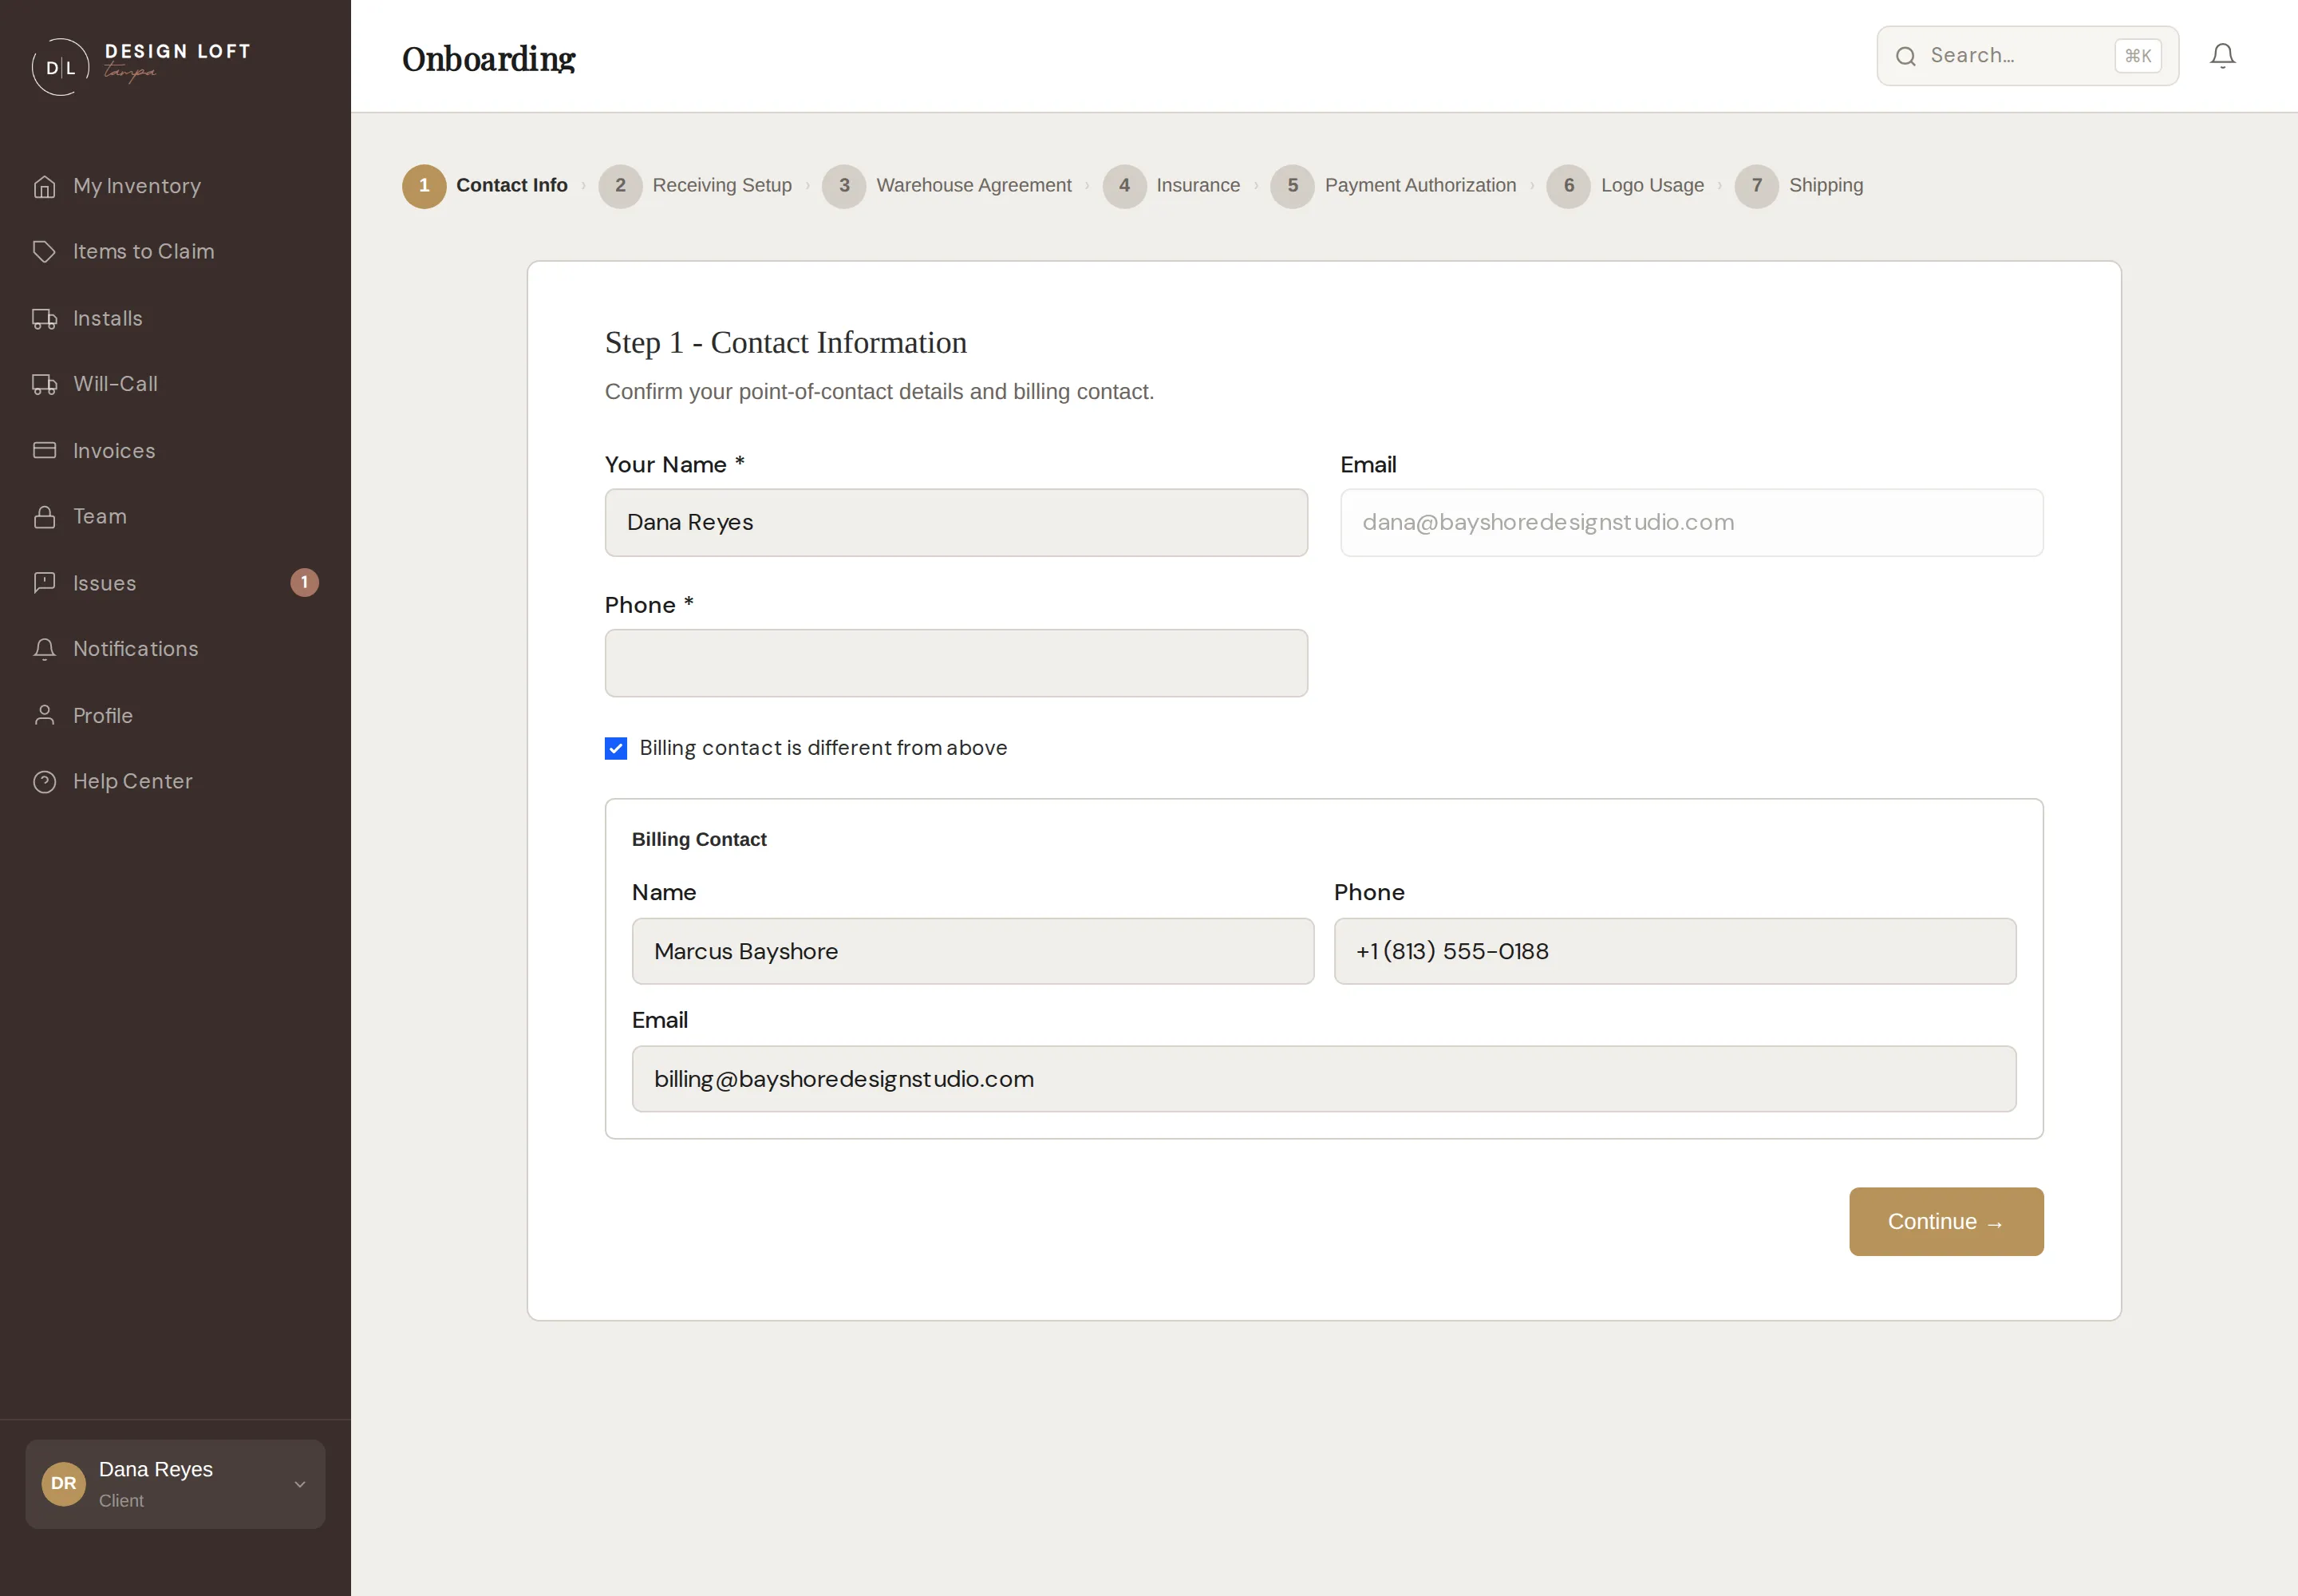Click Dana Reyes account name in sidebar
Viewport: 2298px width, 1596px height.
click(x=156, y=1469)
